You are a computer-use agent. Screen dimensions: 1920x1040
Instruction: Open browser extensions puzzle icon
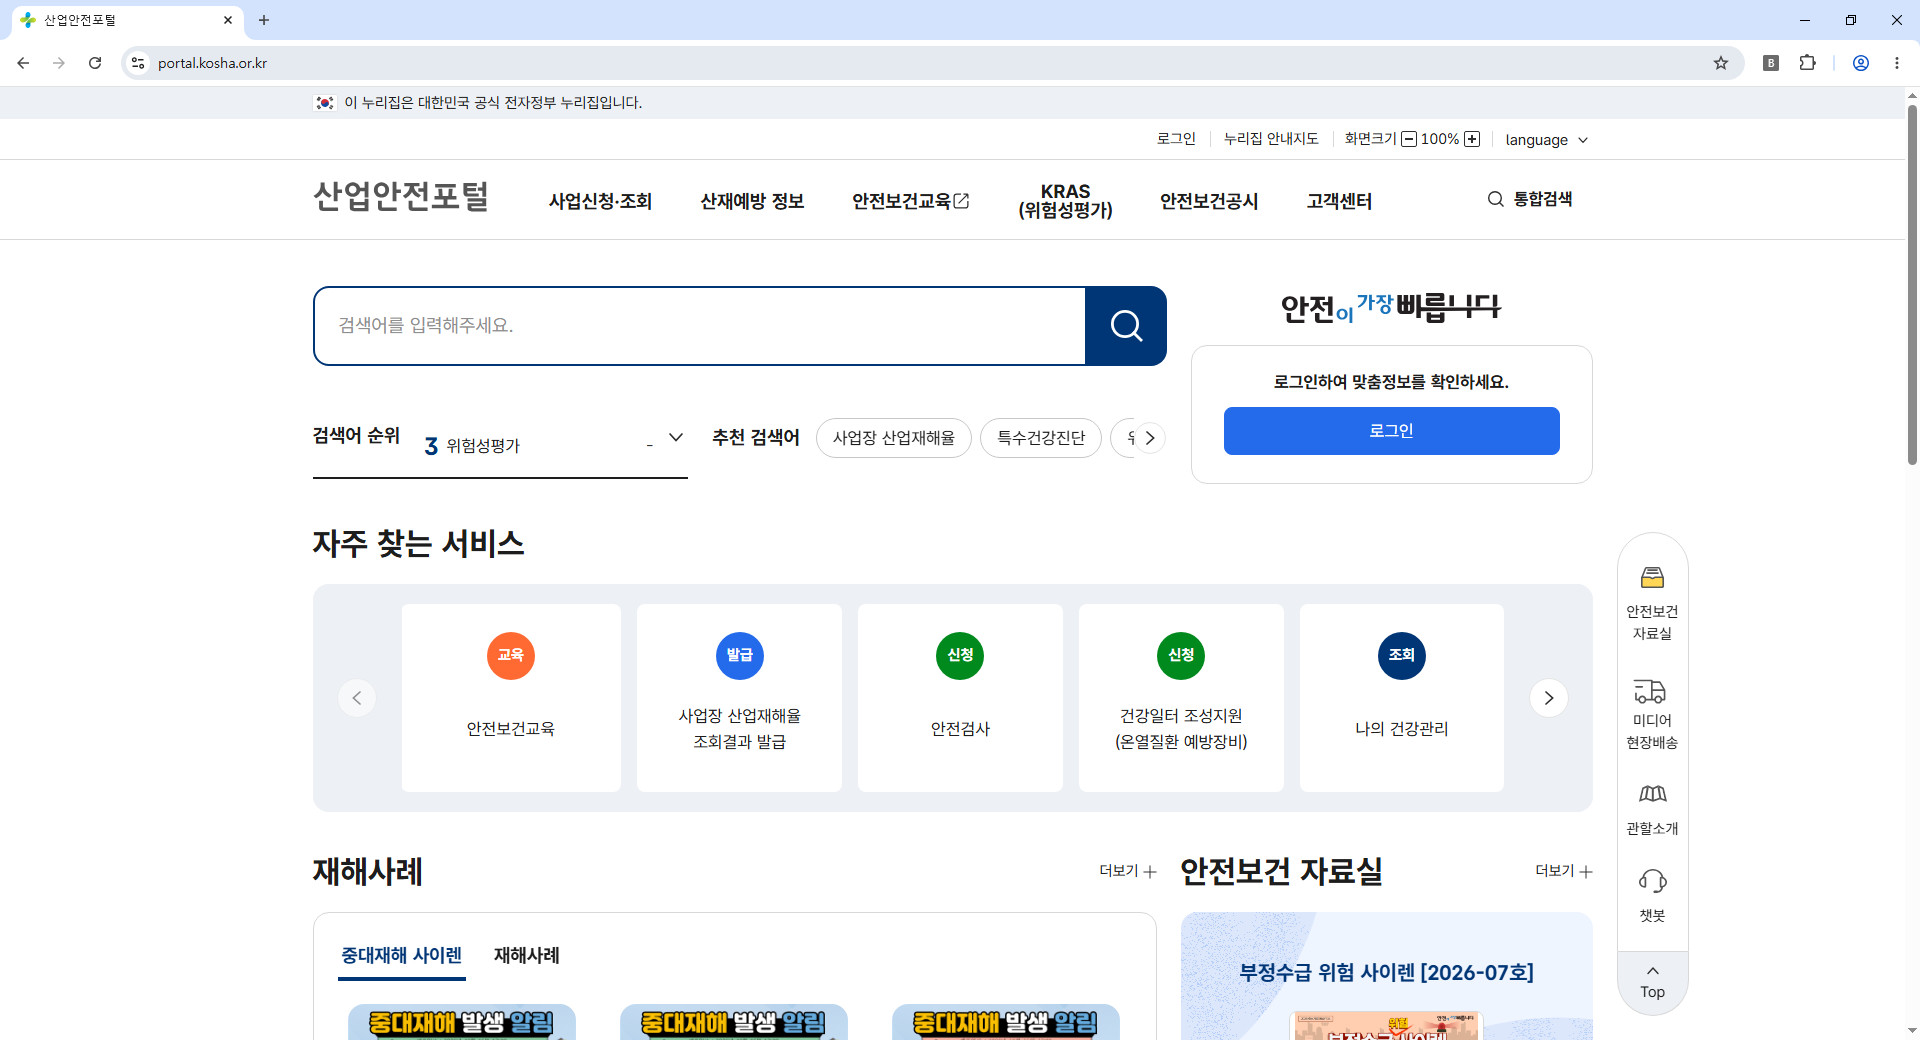1807,63
